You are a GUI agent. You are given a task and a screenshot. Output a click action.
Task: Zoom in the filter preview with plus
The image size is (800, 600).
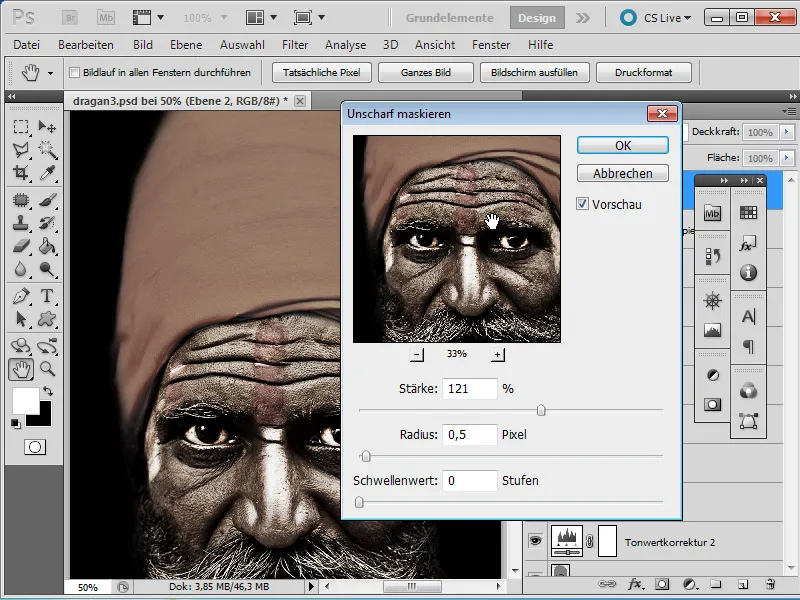click(x=497, y=354)
